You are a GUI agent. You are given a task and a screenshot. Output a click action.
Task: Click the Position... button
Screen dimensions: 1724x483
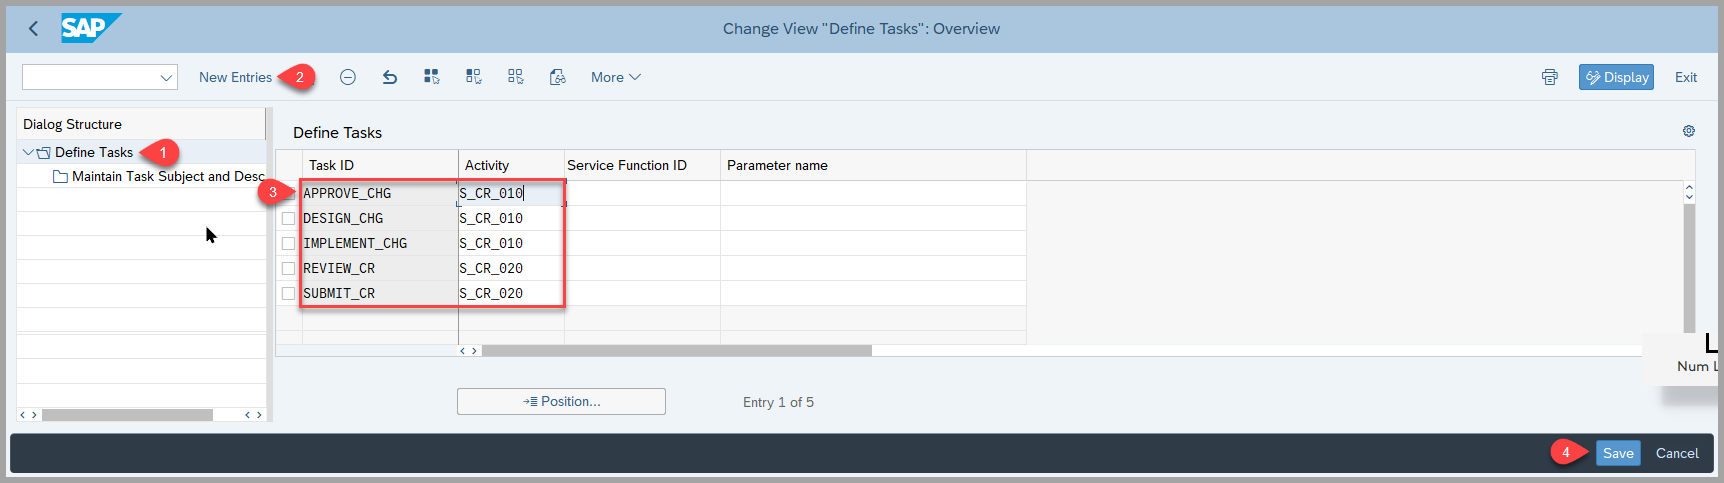coord(561,401)
